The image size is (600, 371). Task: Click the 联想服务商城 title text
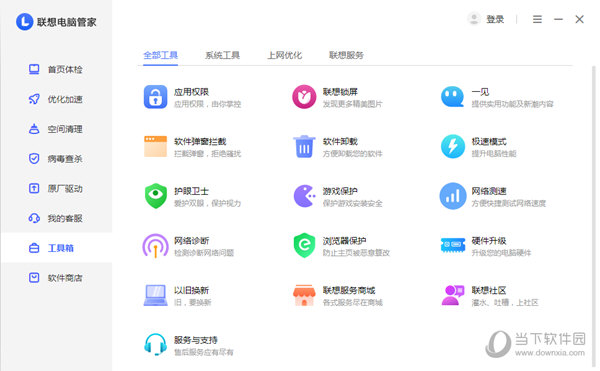point(349,290)
